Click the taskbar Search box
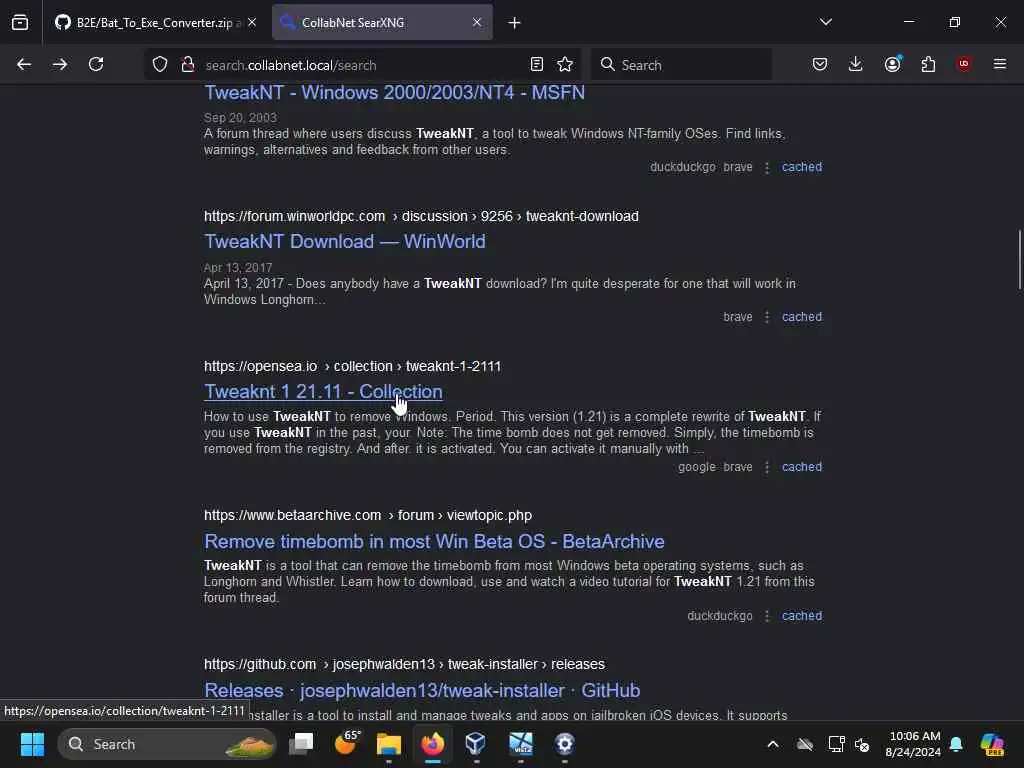1024x768 pixels. point(167,744)
